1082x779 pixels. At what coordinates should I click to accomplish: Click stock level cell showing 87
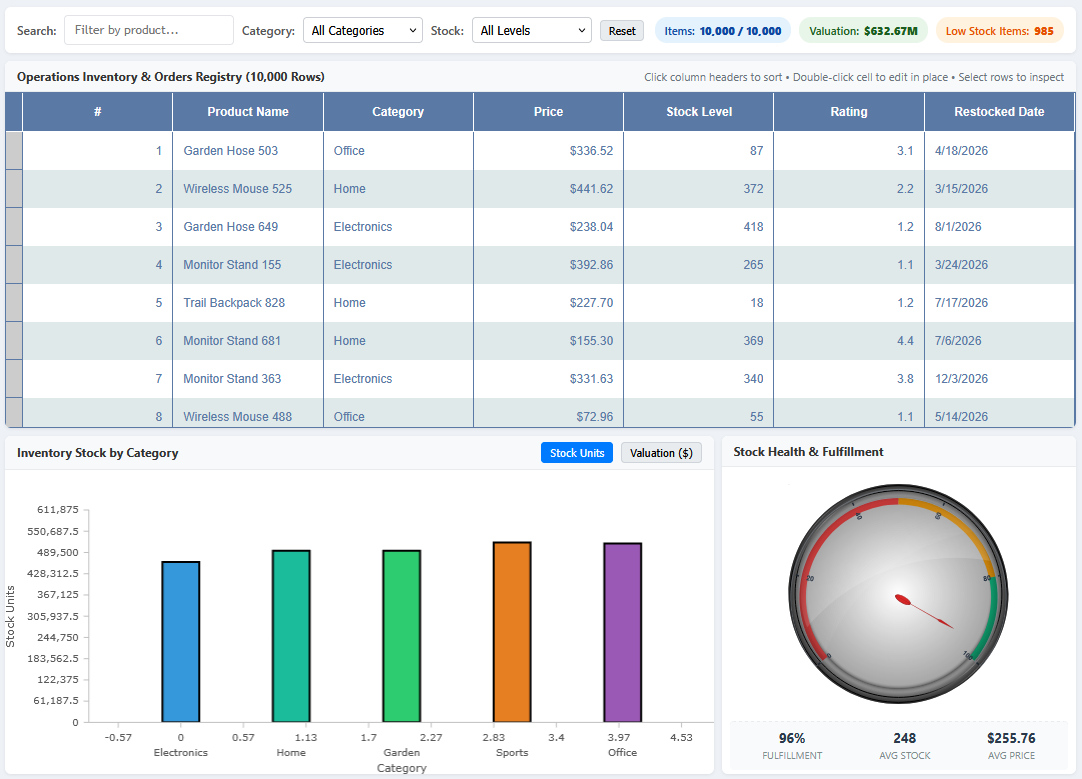click(x=698, y=150)
